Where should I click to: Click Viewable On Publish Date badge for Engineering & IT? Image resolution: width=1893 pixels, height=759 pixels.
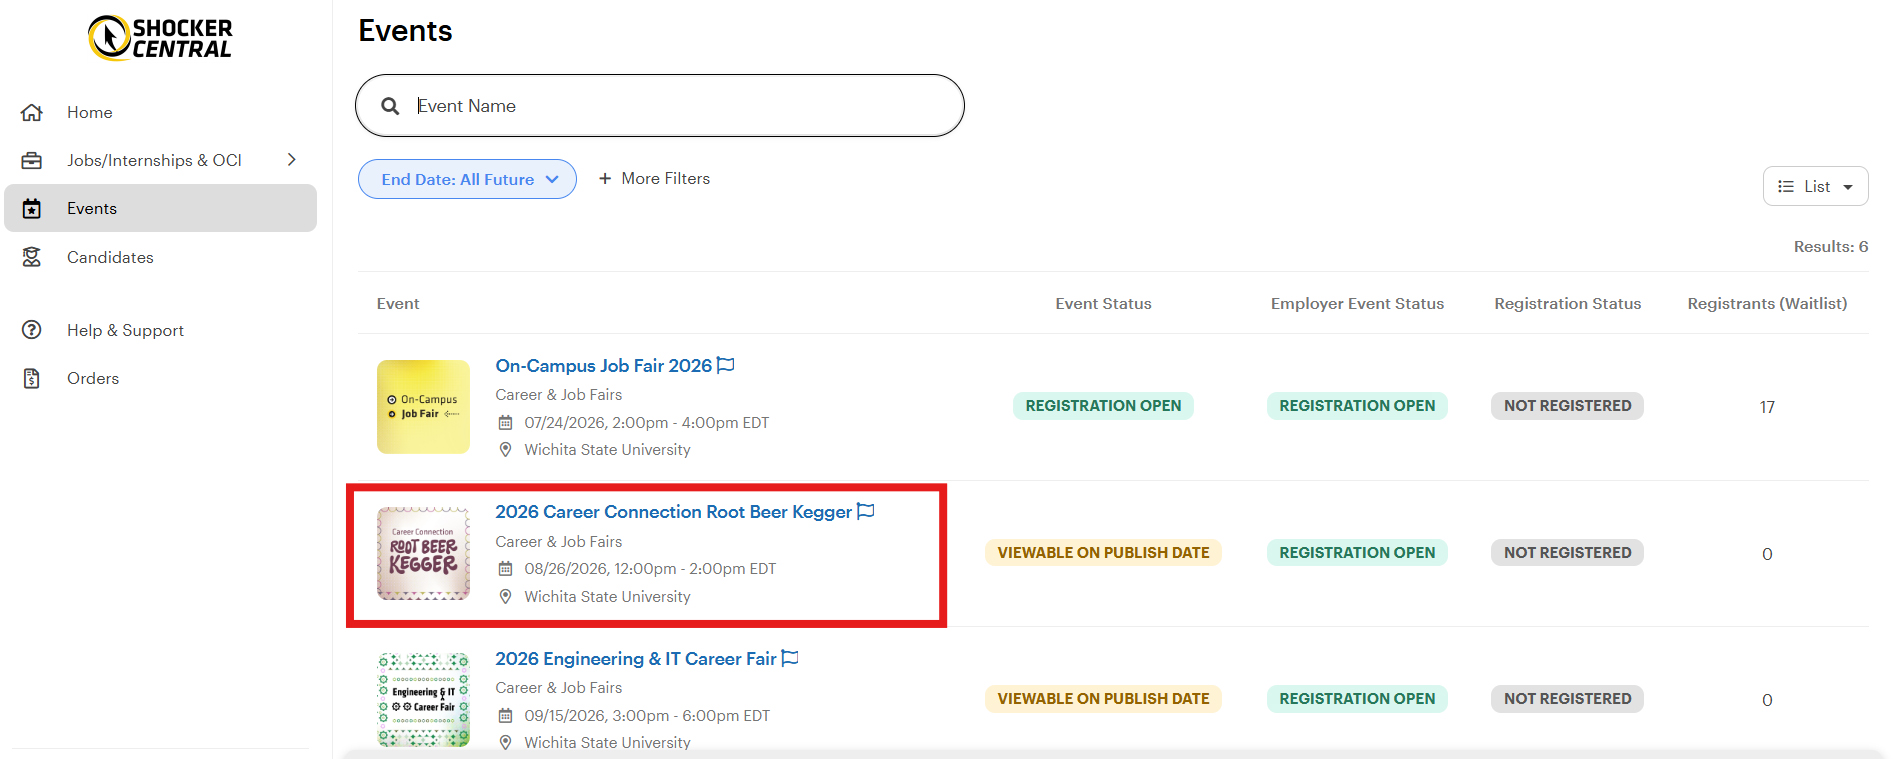(x=1103, y=699)
